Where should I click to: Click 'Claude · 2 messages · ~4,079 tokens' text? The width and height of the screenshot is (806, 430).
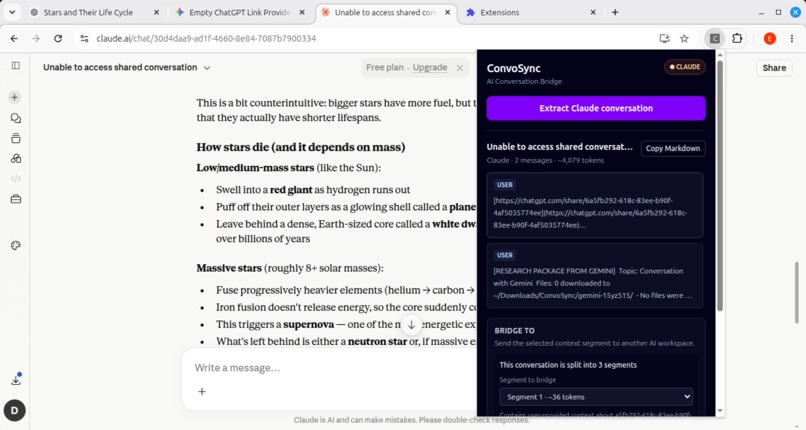pos(545,160)
